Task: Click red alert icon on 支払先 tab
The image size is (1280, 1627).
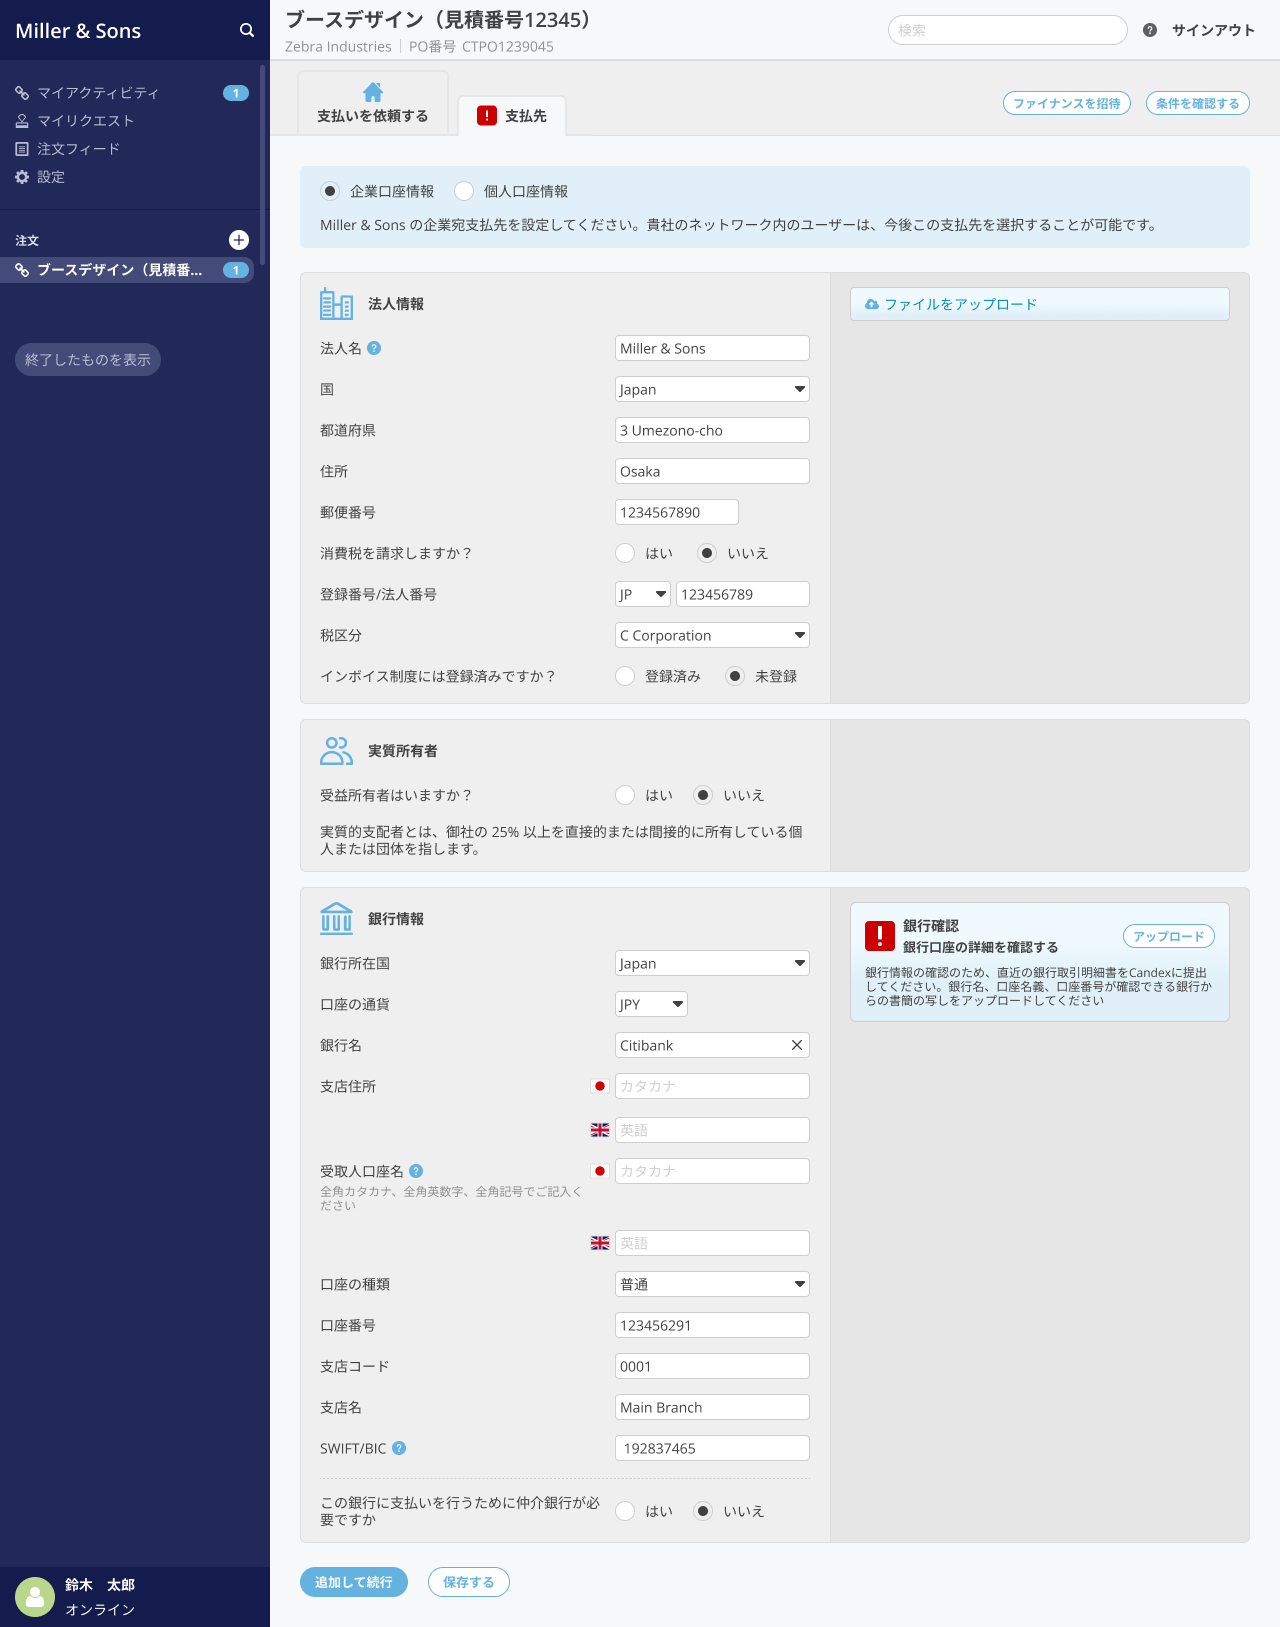Action: (x=487, y=115)
